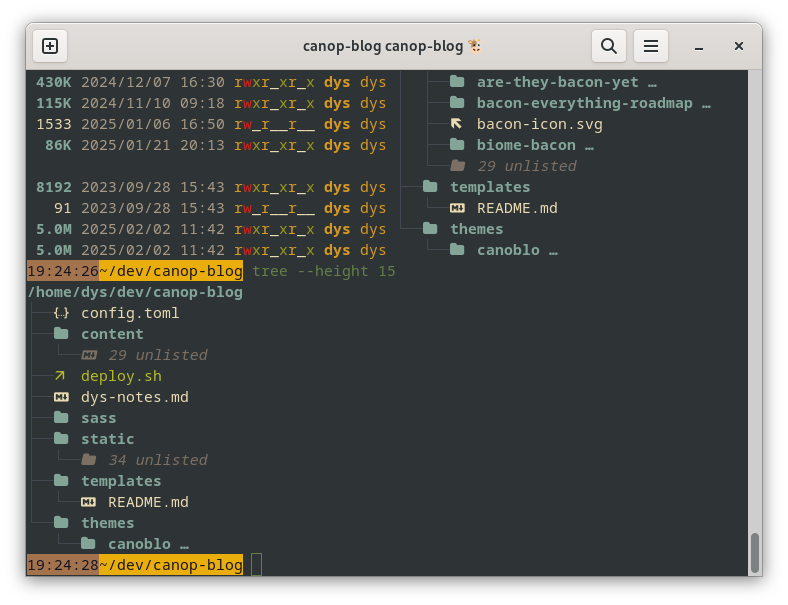Click markdown icon of dys-notes.md
Image resolution: width=788 pixels, height=605 pixels.
pos(61,397)
